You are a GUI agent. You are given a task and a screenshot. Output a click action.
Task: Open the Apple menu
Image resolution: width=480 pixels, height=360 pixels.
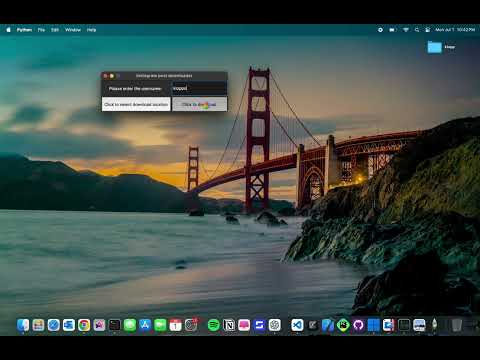(8, 30)
